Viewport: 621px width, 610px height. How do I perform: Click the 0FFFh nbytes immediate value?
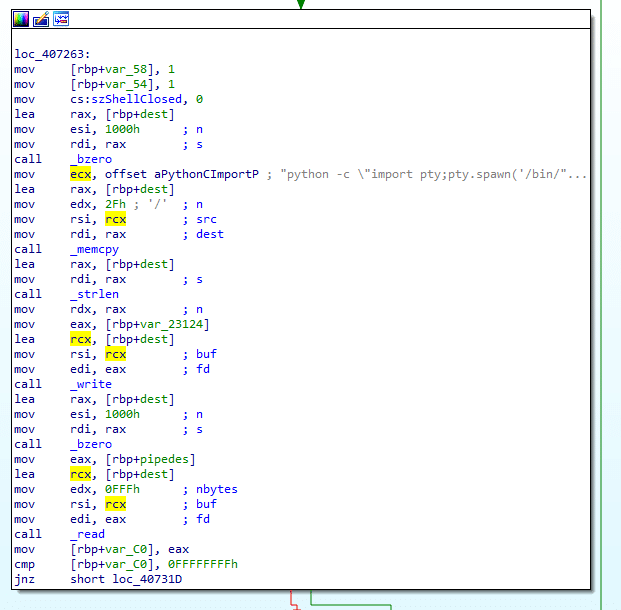click(122, 489)
